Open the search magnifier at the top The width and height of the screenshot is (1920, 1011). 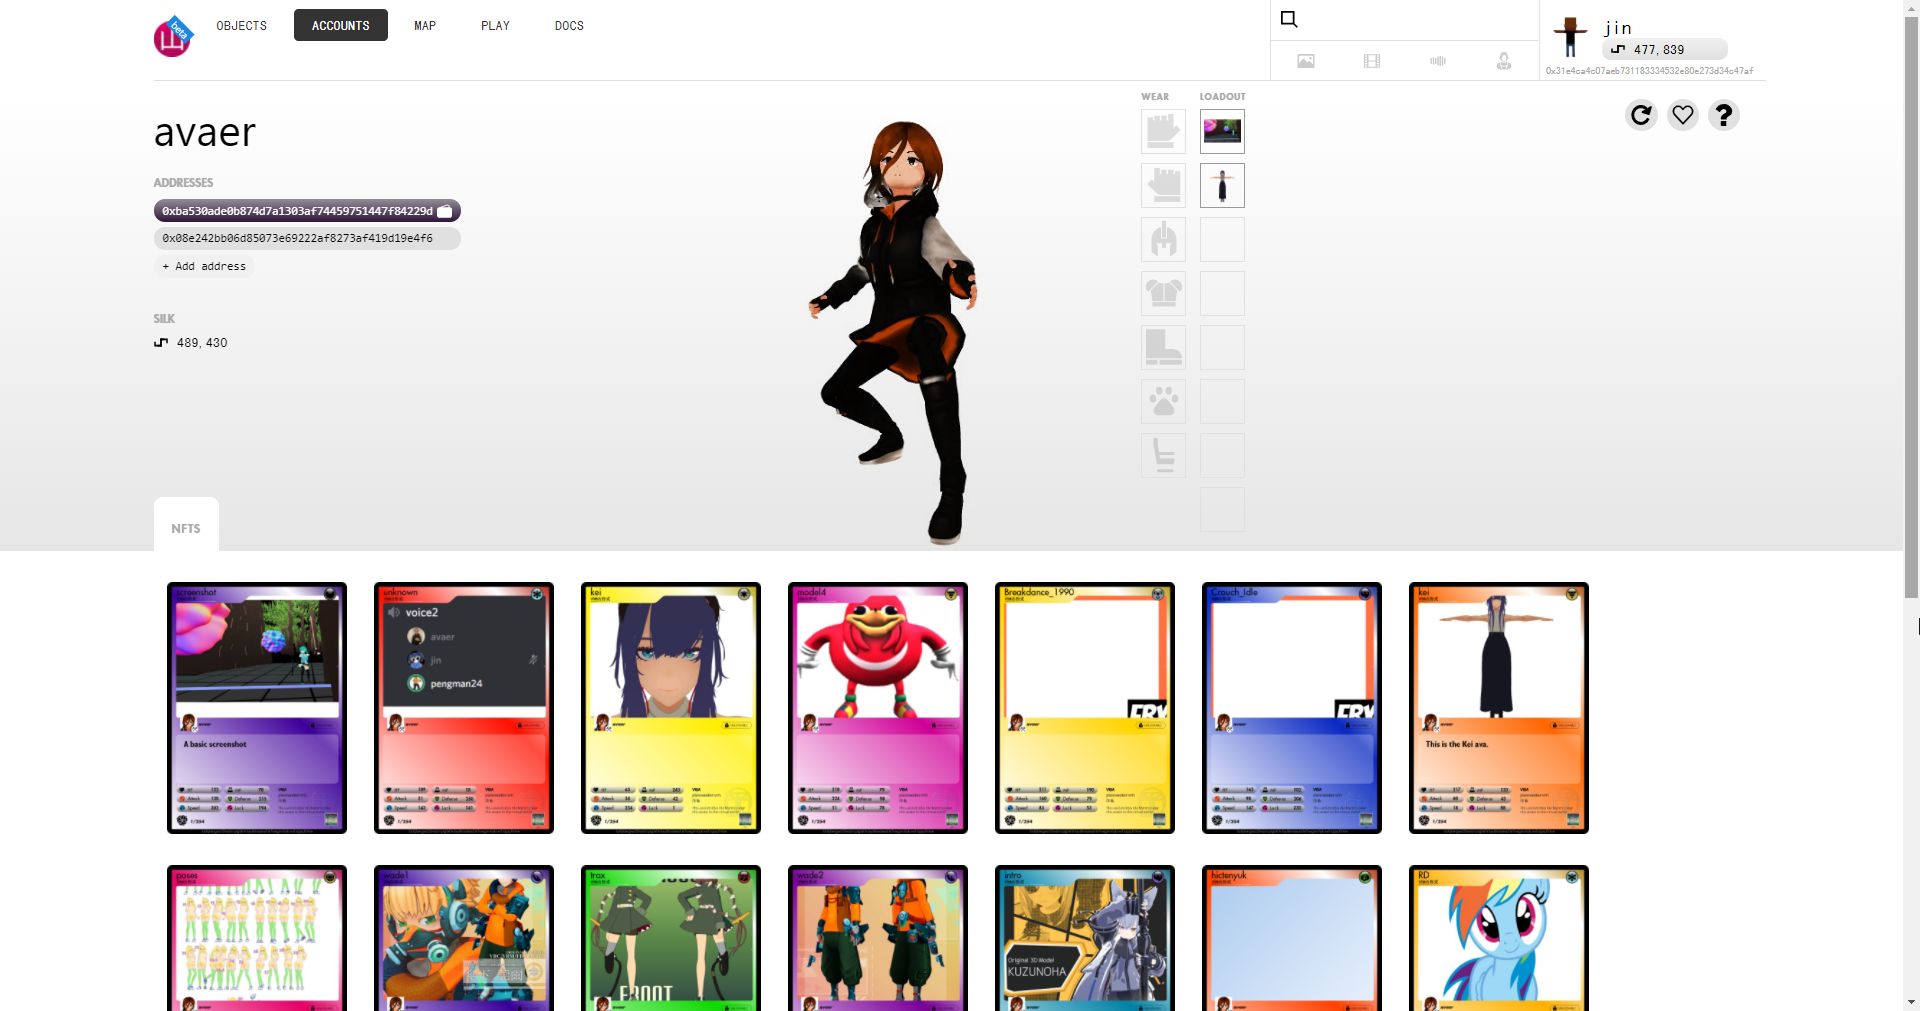pos(1288,19)
